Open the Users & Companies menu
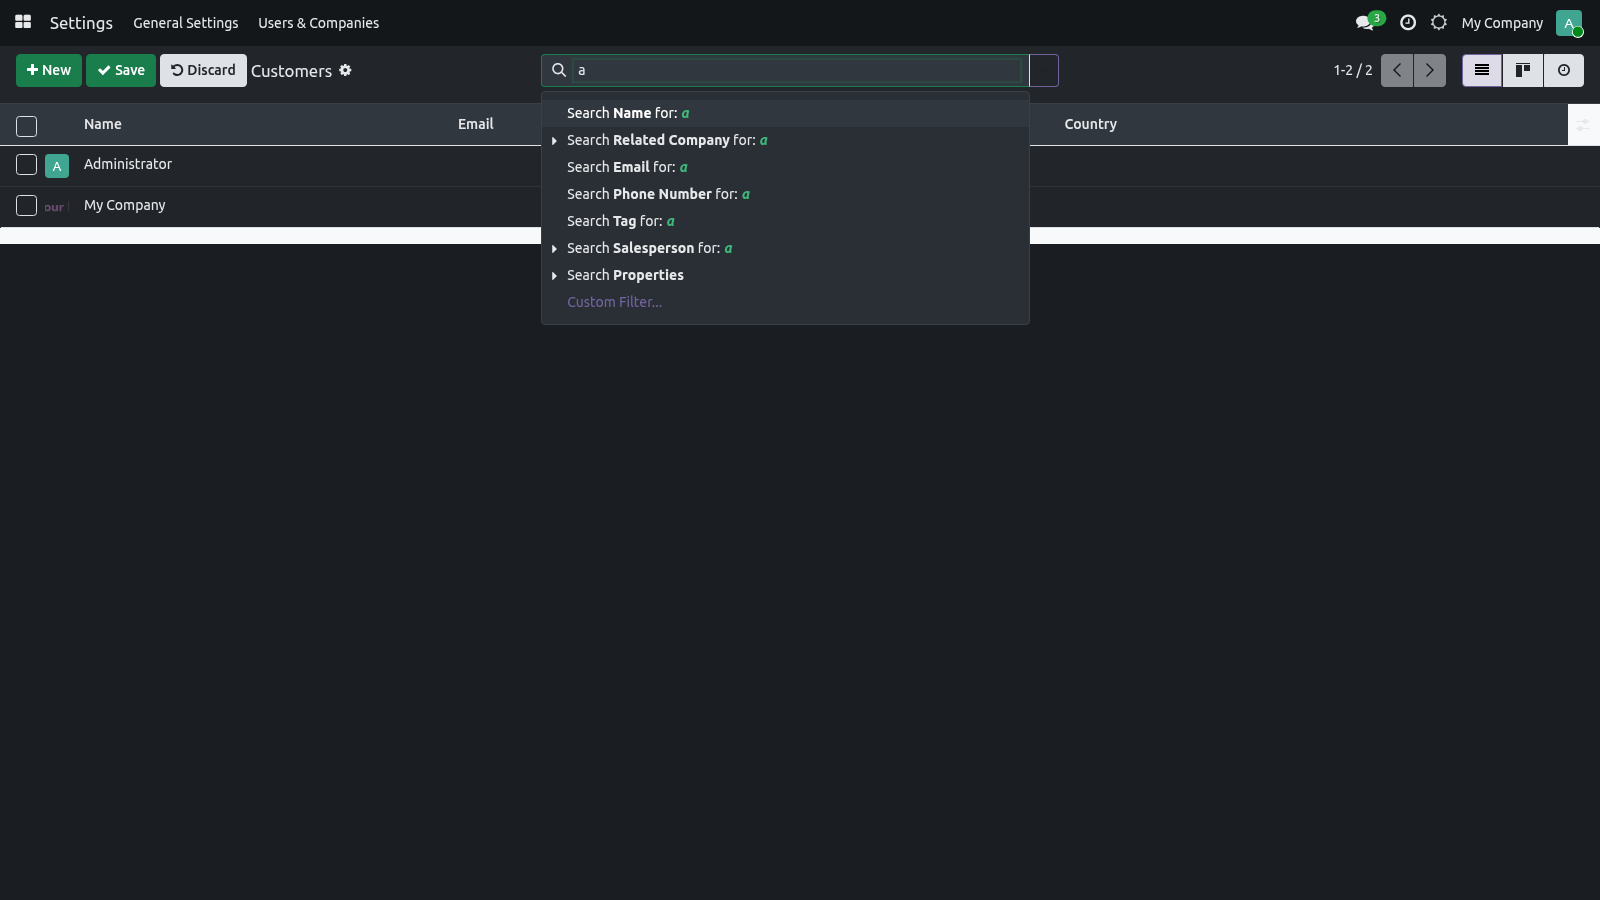The image size is (1600, 900). 318,23
